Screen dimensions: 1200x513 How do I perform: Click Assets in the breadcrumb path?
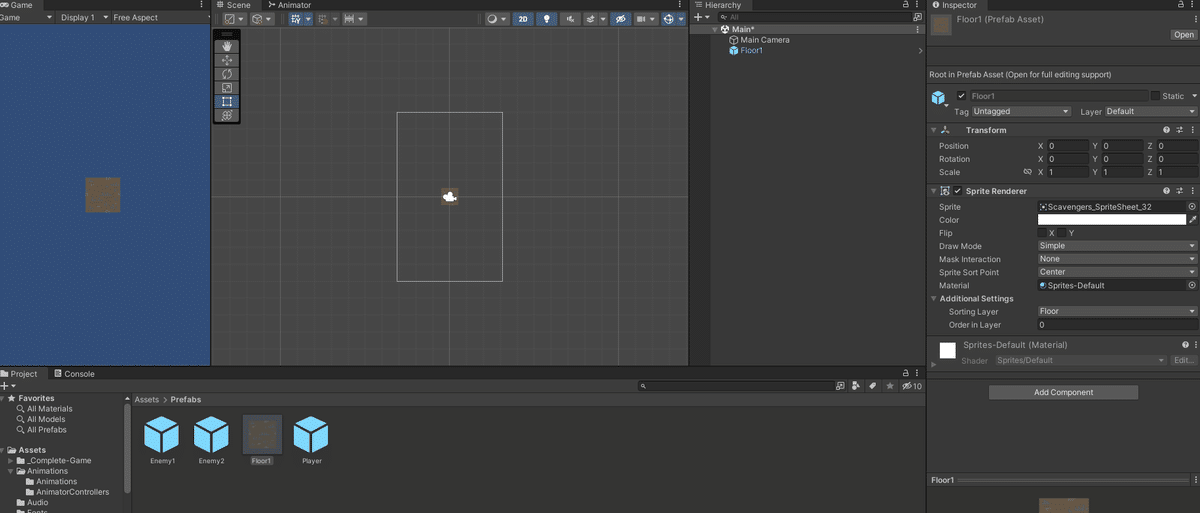pos(147,399)
